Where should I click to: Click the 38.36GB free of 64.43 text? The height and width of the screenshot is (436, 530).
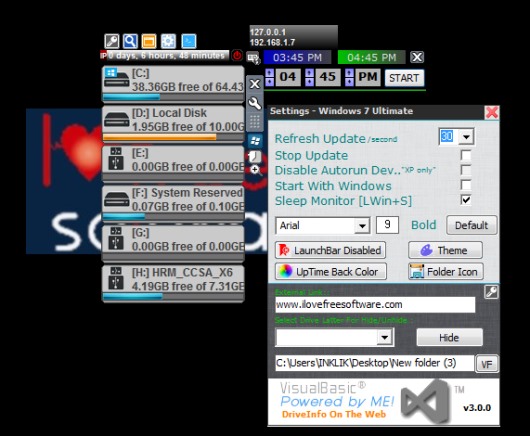click(188, 87)
